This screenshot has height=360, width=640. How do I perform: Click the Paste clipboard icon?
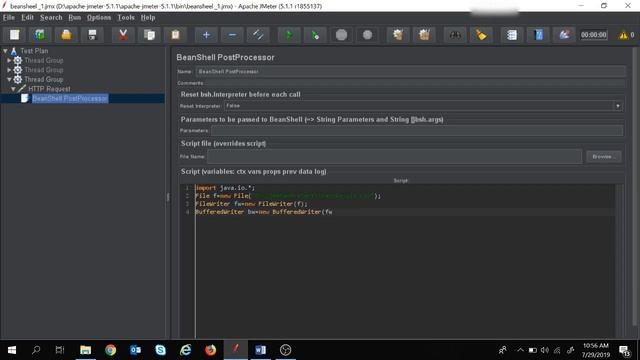click(176, 35)
